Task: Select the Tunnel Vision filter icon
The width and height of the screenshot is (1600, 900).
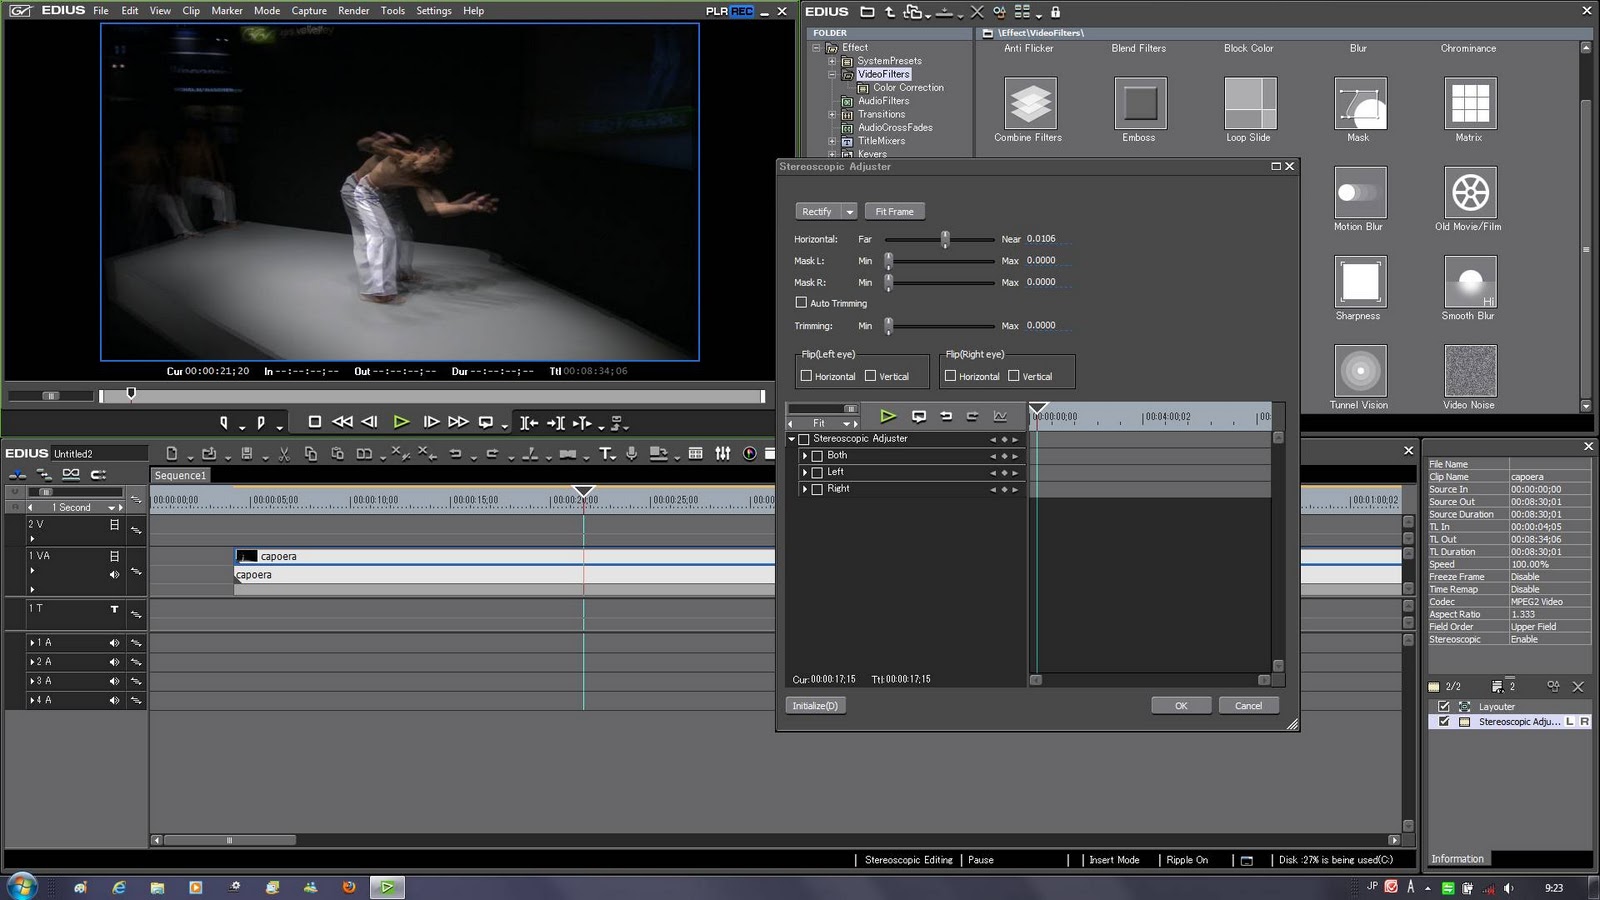Action: pyautogui.click(x=1359, y=371)
